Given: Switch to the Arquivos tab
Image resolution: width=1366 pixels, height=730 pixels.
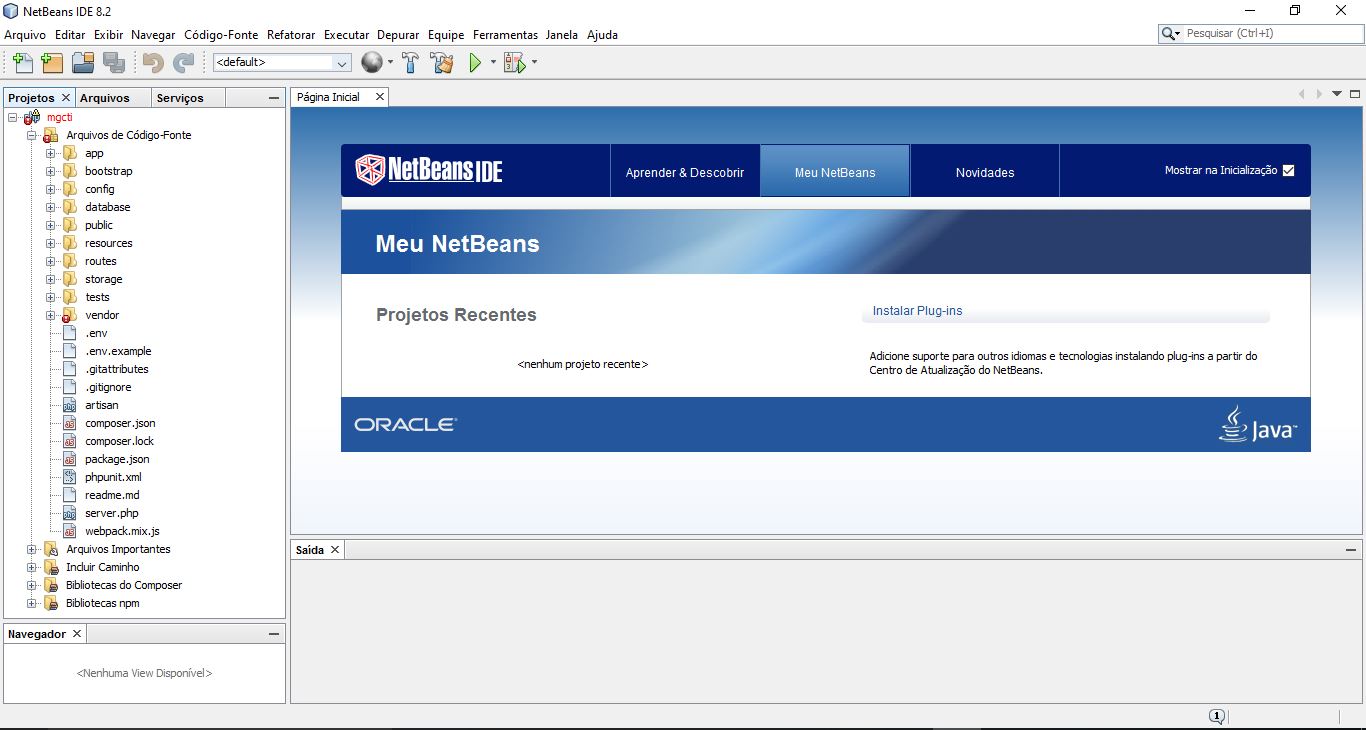Looking at the screenshot, I should coord(105,98).
